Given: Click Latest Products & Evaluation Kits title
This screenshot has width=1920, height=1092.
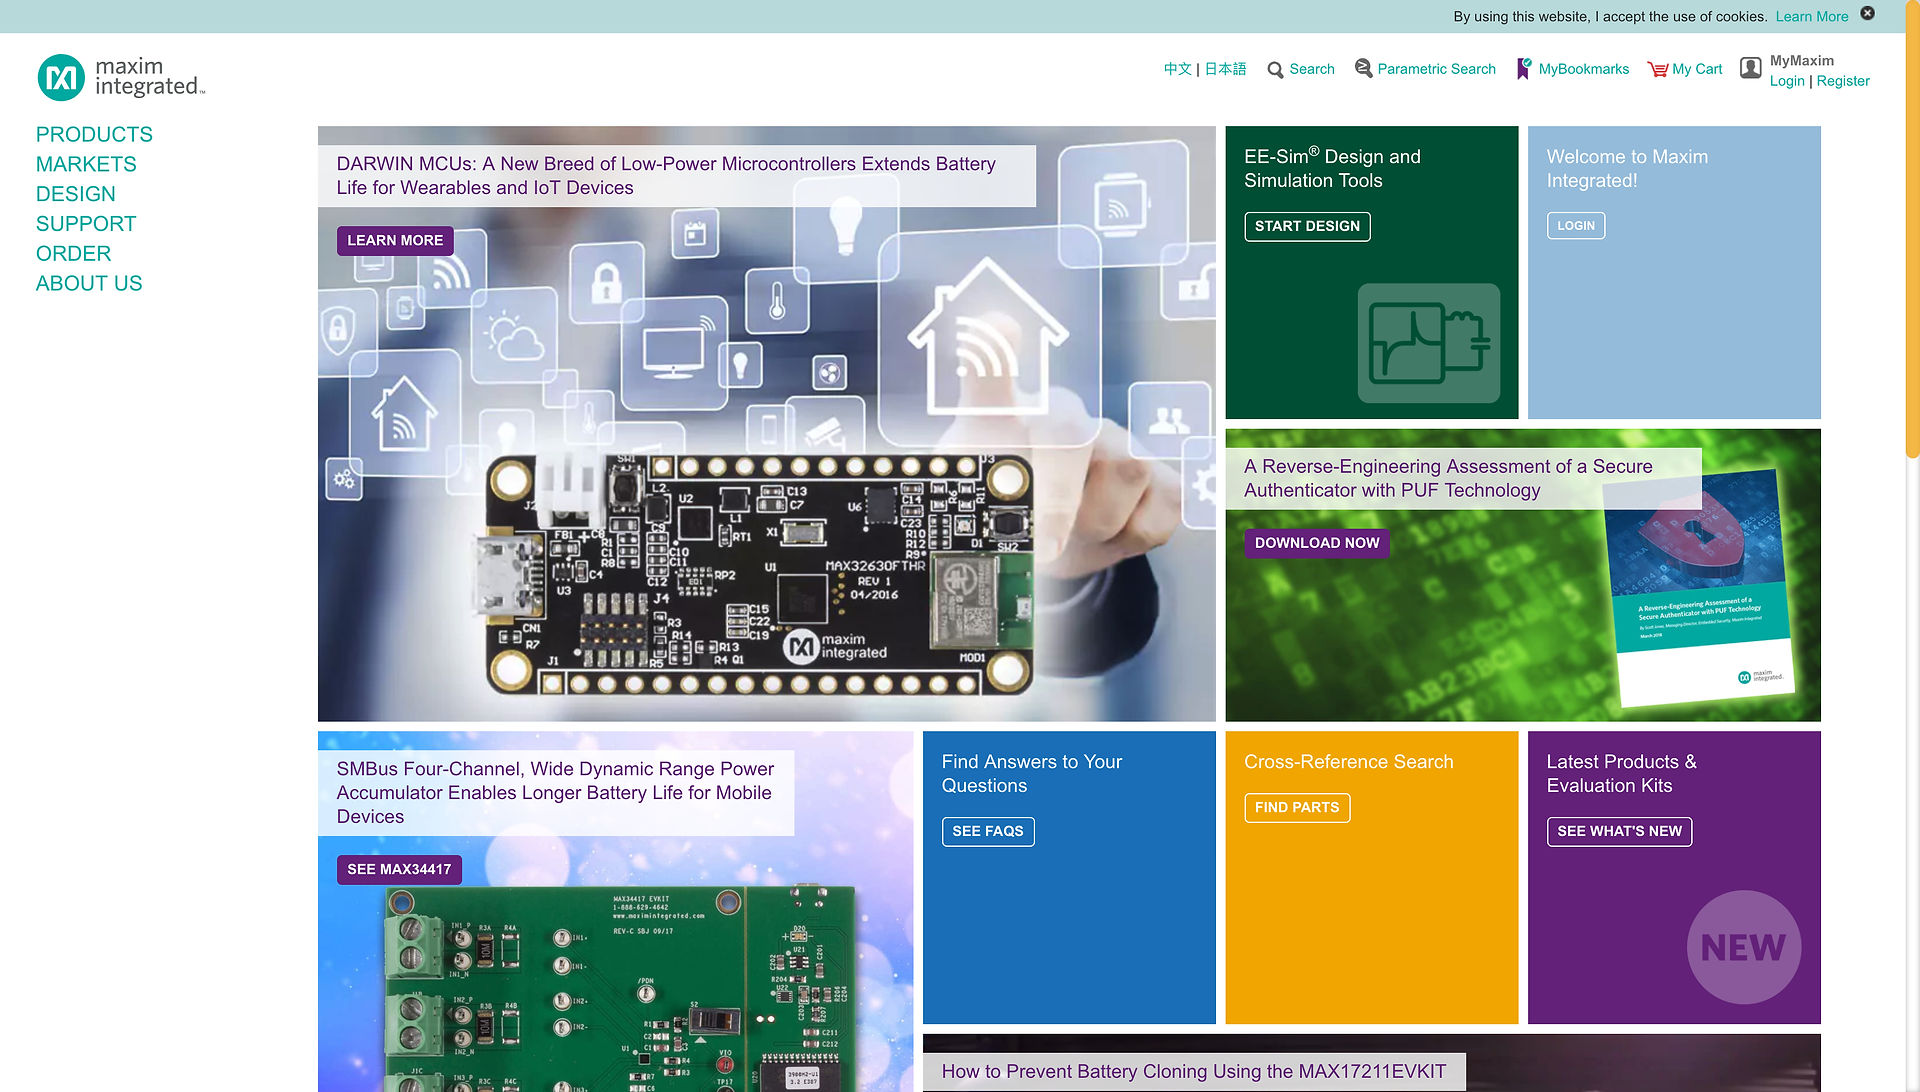Looking at the screenshot, I should coord(1621,774).
